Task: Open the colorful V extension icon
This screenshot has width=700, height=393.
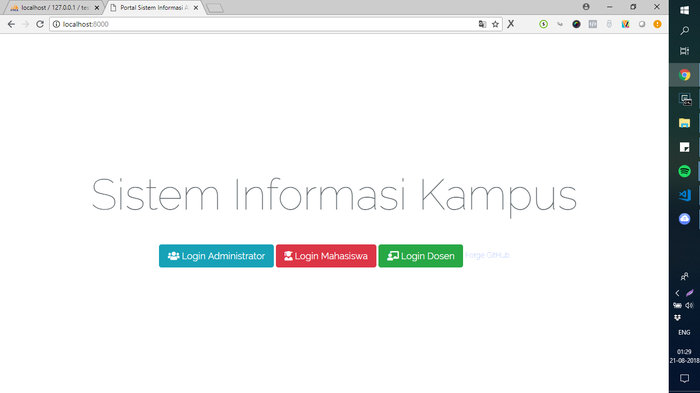Action: (x=625, y=24)
